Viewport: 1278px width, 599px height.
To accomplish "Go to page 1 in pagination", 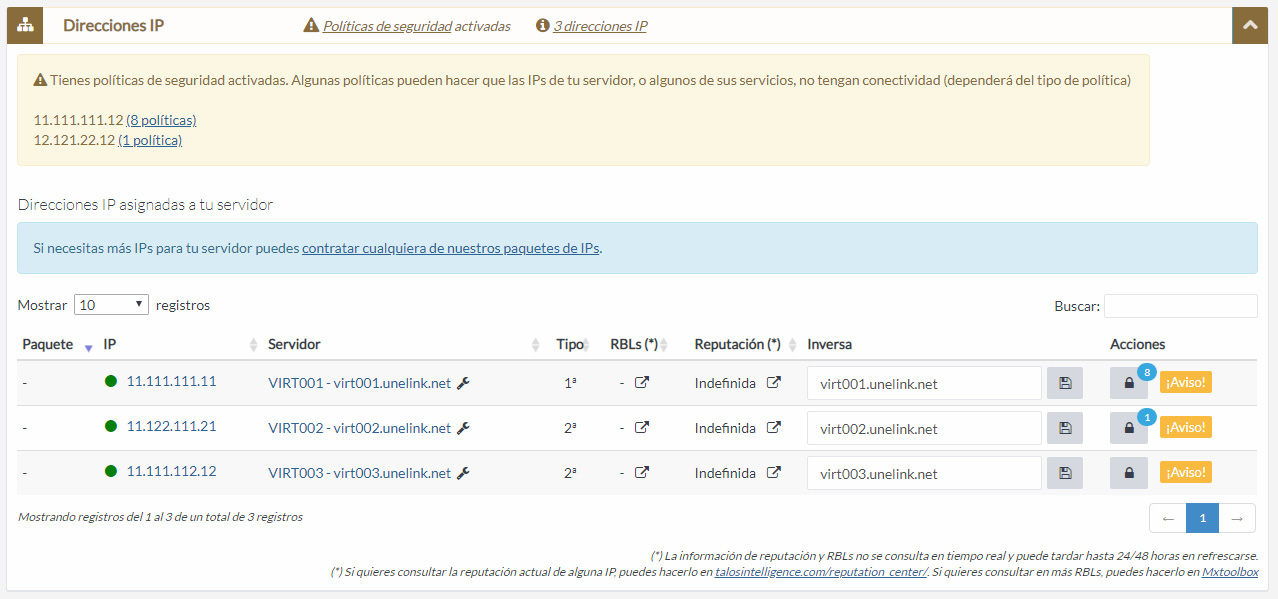I will (x=1202, y=518).
